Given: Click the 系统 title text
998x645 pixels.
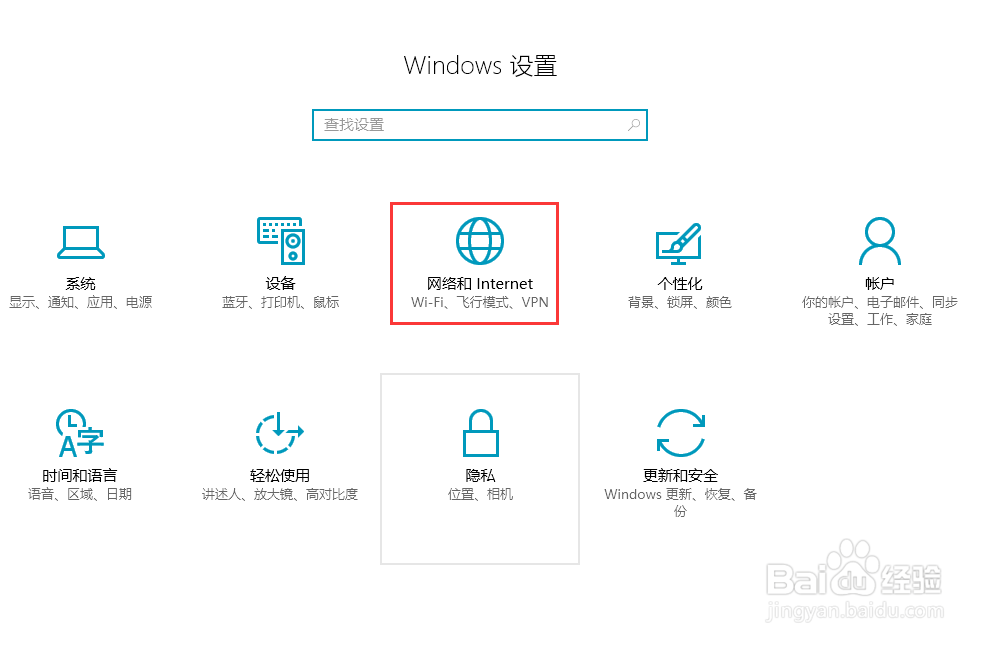Looking at the screenshot, I should tap(81, 283).
